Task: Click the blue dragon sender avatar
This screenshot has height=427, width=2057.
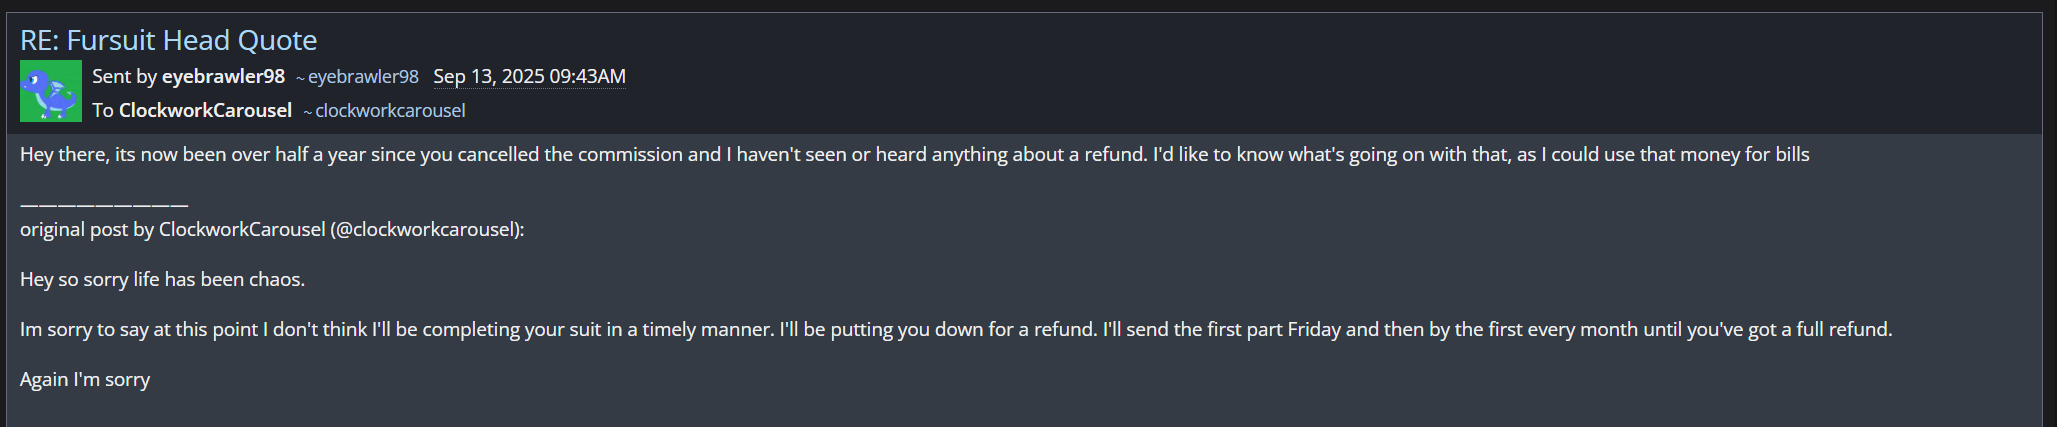Action: 51,91
